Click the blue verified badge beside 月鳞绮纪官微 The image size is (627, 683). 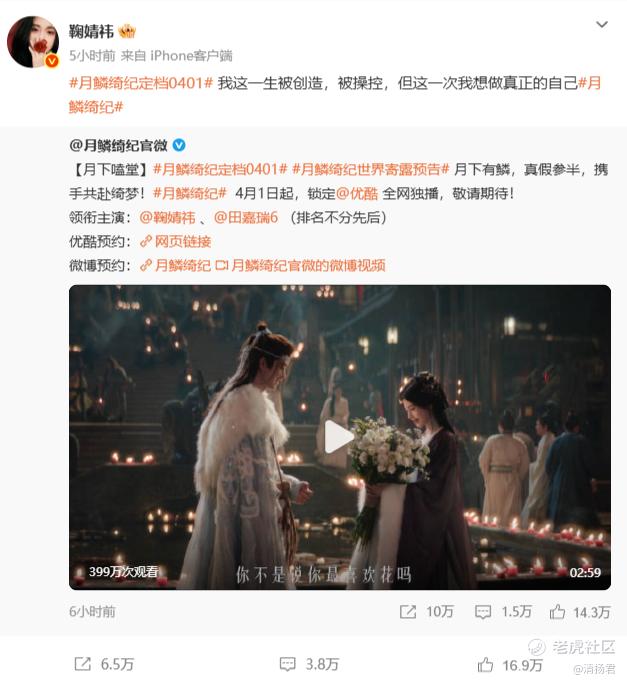(x=179, y=145)
